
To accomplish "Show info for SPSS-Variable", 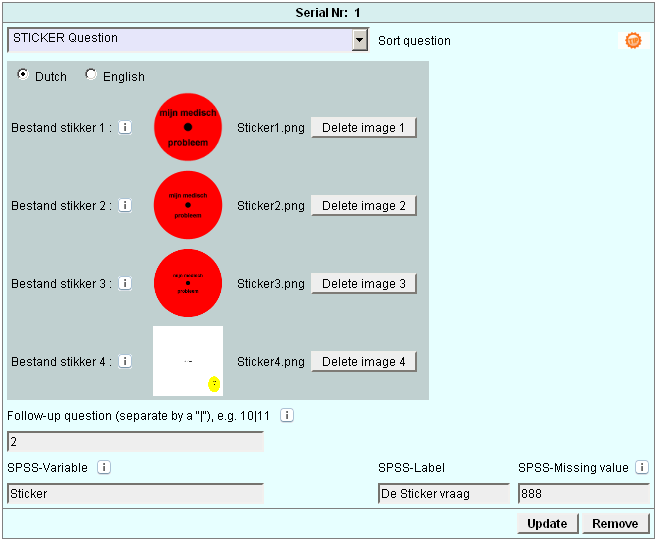I will [104, 467].
